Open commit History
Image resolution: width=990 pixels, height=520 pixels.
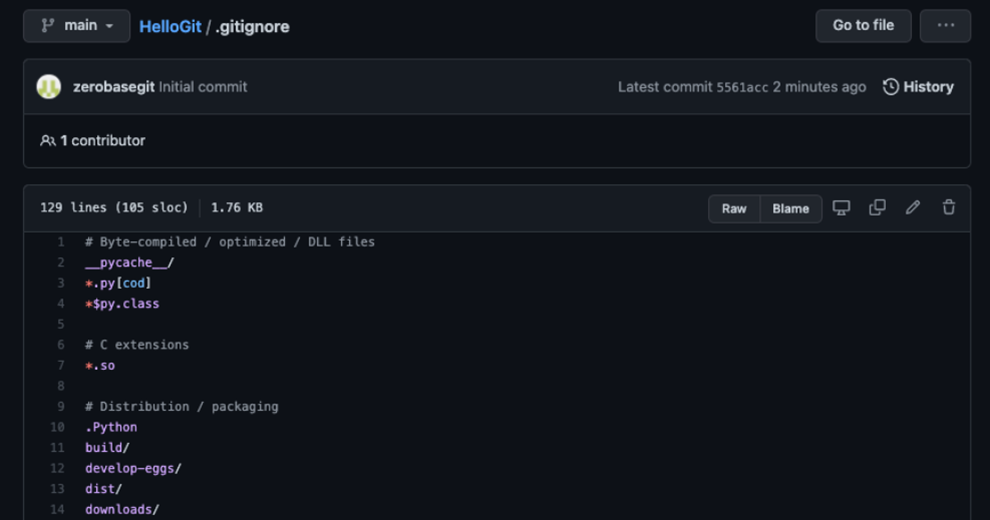(x=918, y=87)
